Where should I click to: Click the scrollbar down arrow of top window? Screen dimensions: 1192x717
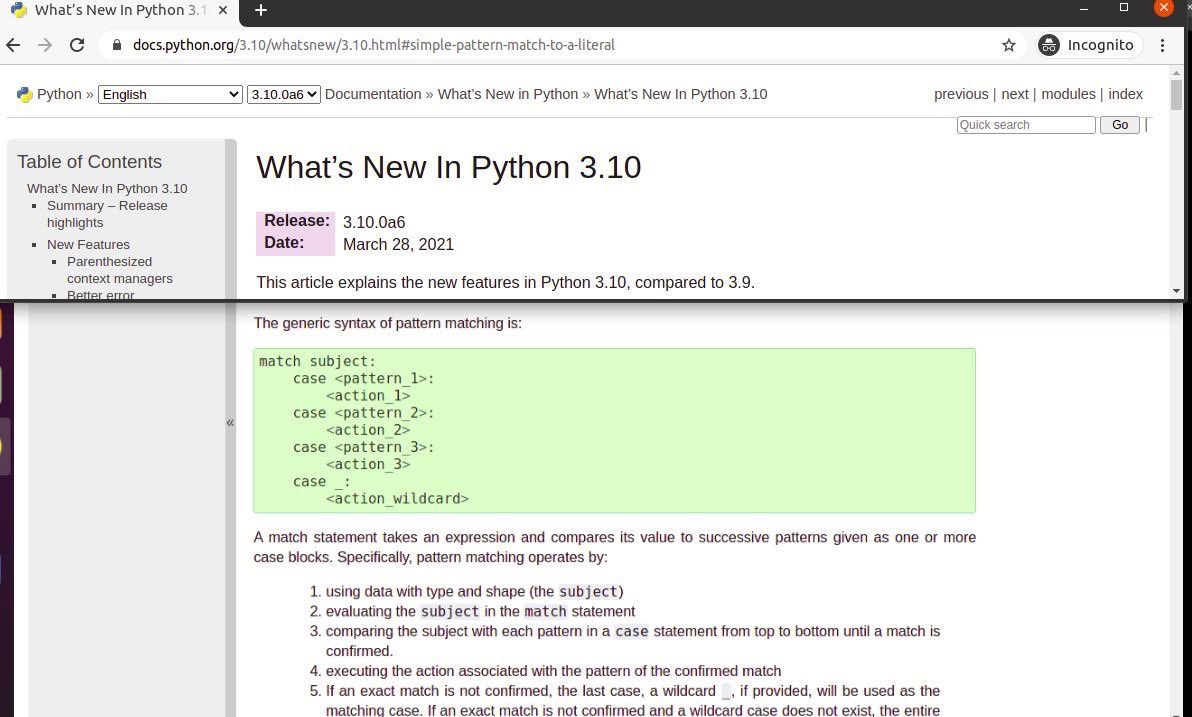[1177, 291]
